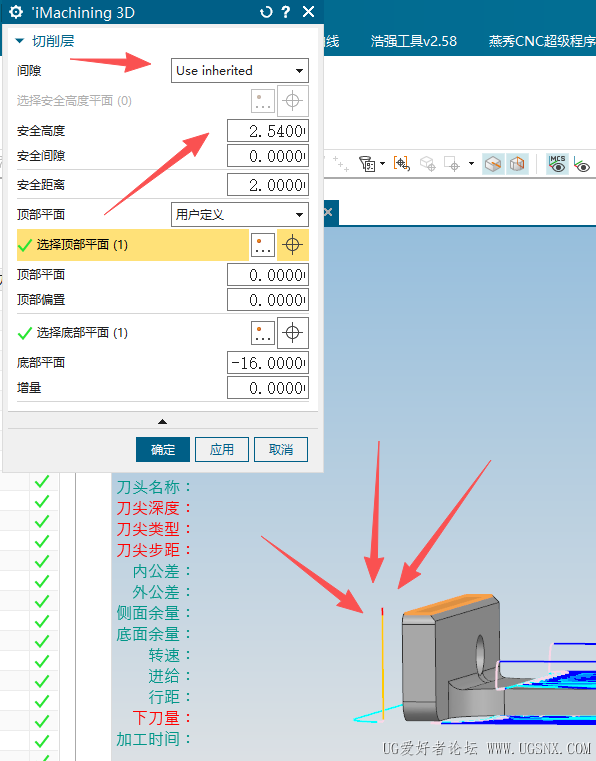This screenshot has width=596, height=761.
Task: Open the selection filter funnel icon
Action: 367,164
